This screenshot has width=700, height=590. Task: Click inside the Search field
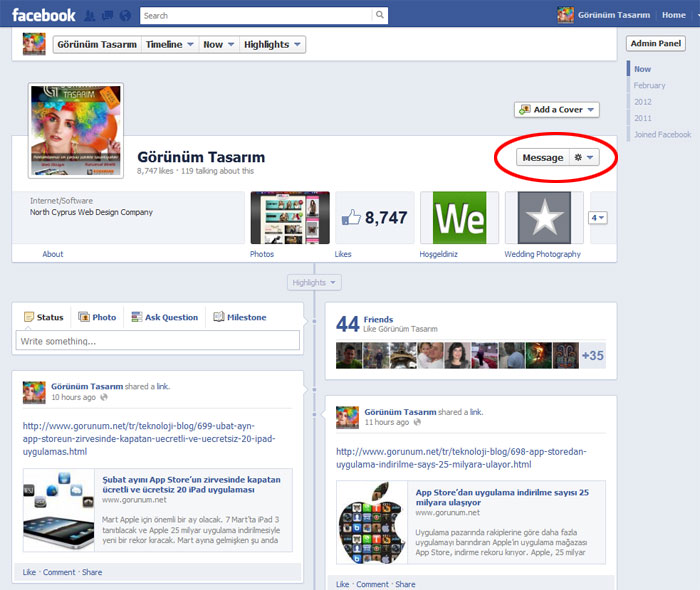(x=256, y=16)
